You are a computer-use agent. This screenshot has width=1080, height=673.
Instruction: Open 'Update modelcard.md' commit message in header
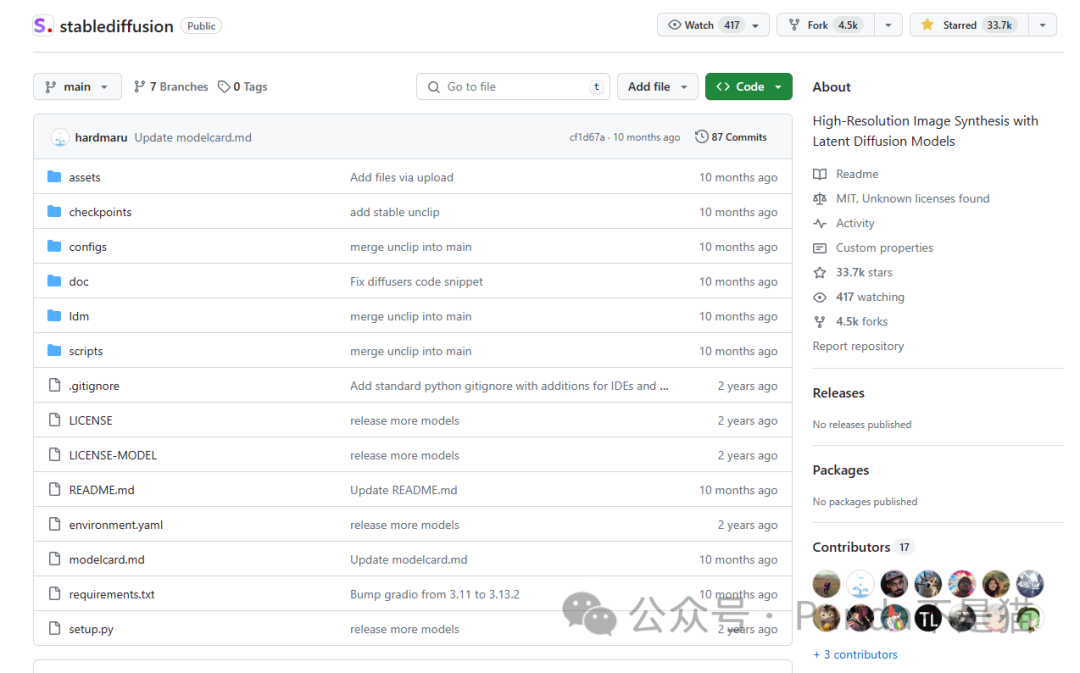pos(193,137)
